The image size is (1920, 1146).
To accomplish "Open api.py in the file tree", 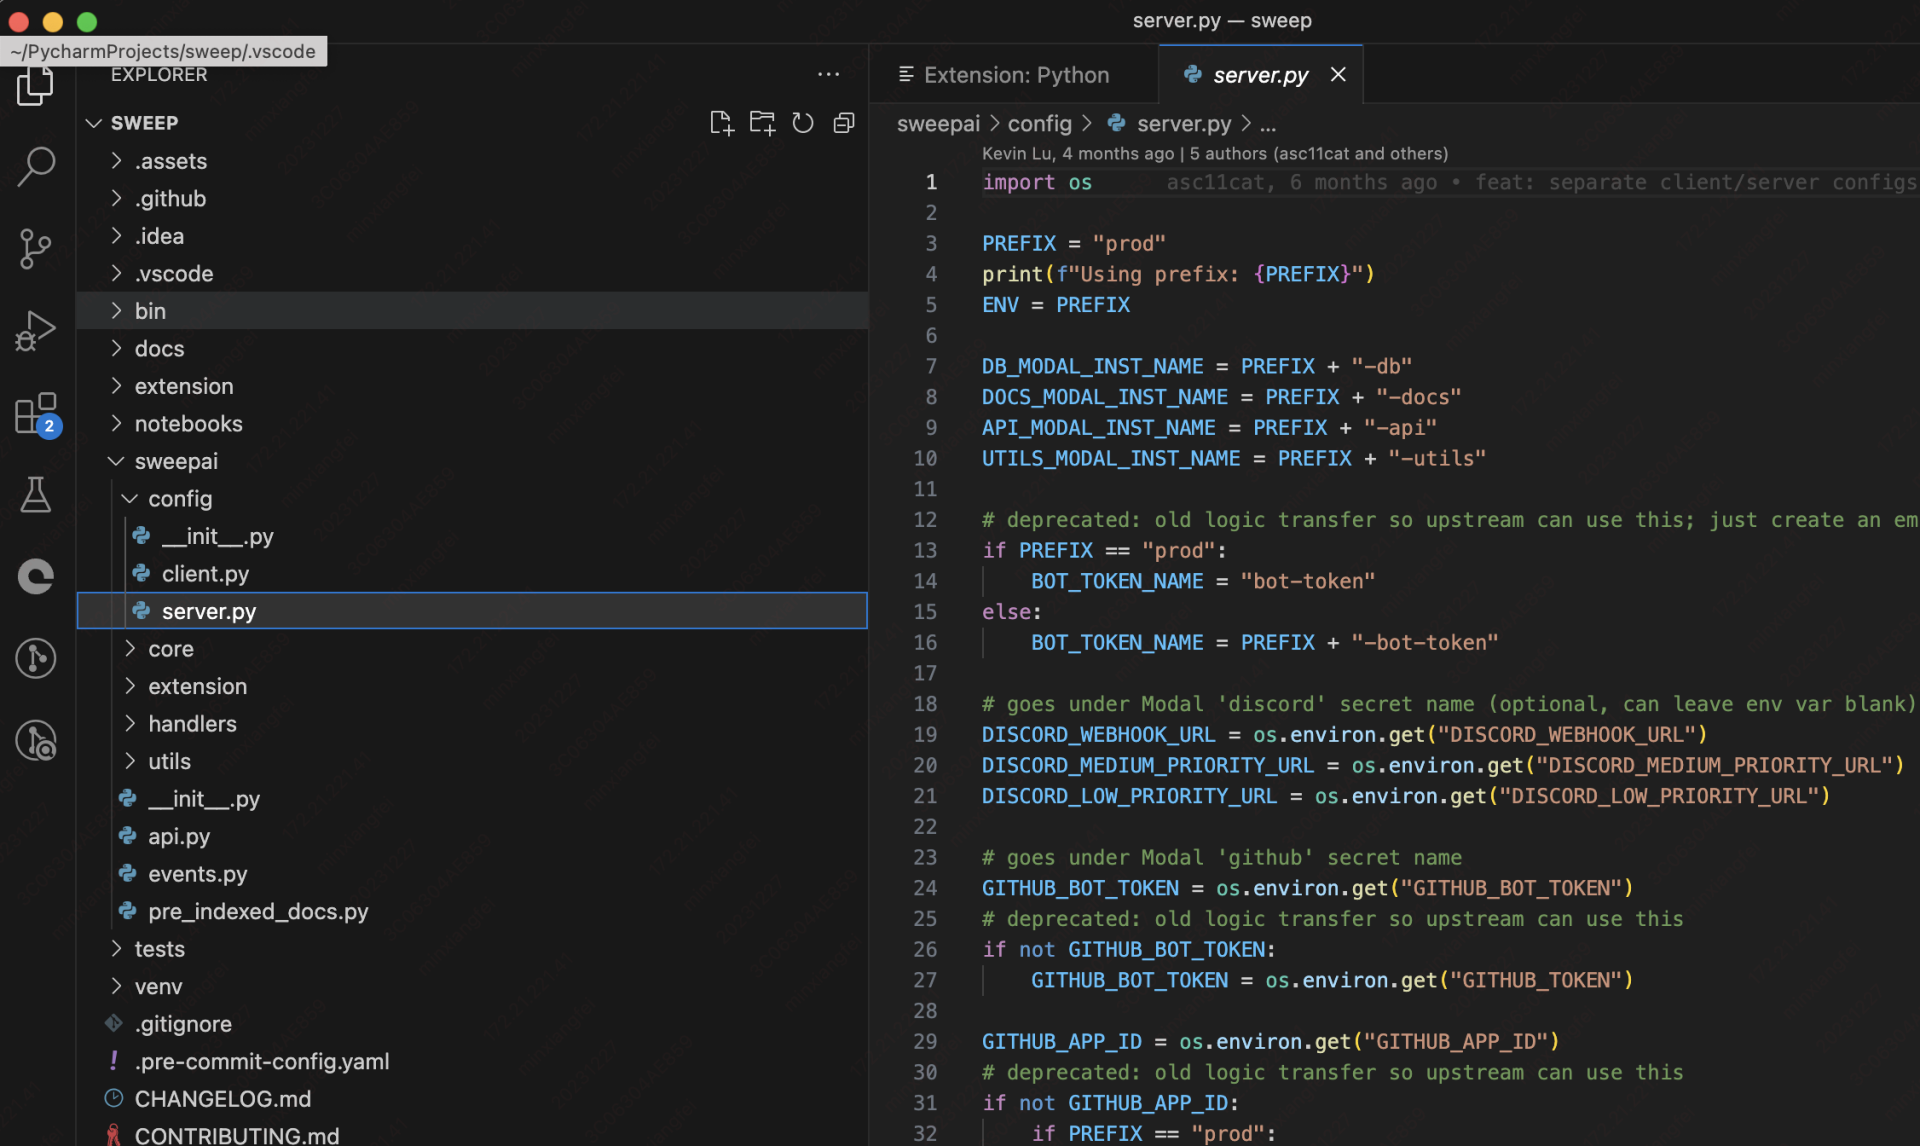I will [x=472, y=836].
